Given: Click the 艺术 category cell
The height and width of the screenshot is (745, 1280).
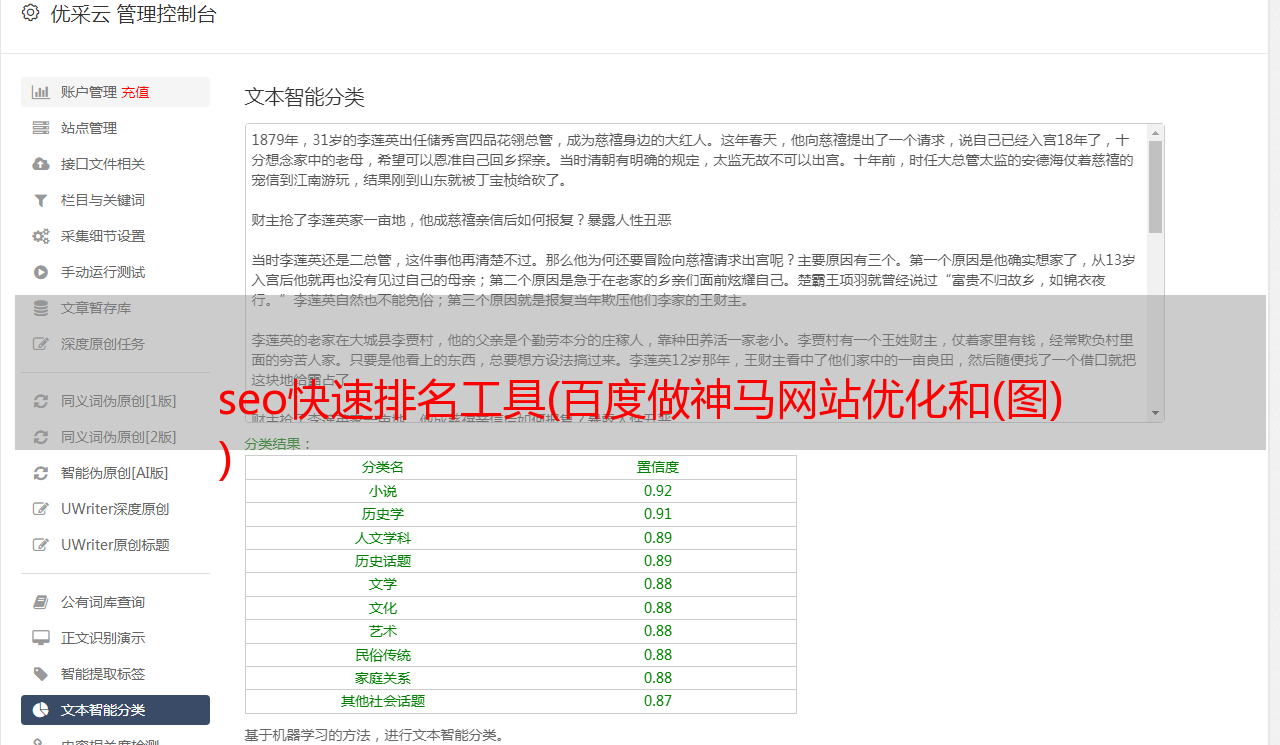Looking at the screenshot, I should pyautogui.click(x=383, y=631).
